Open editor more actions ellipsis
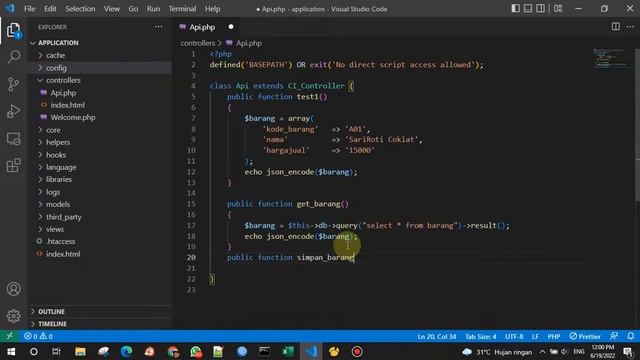The width and height of the screenshot is (640, 360). 630,27
